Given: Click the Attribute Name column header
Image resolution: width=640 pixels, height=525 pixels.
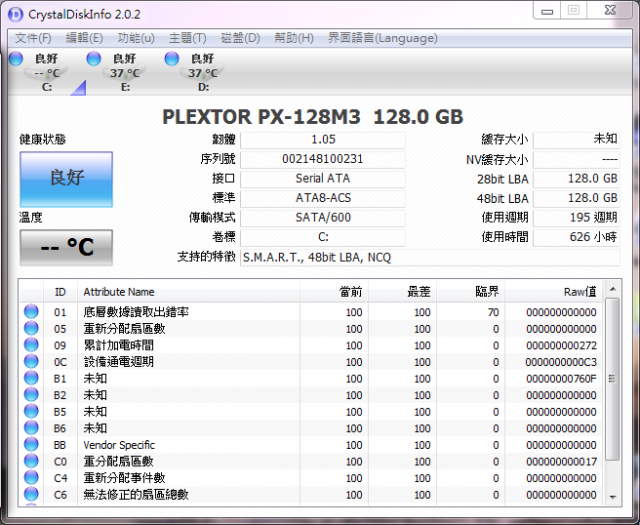Looking at the screenshot, I should pyautogui.click(x=189, y=292).
